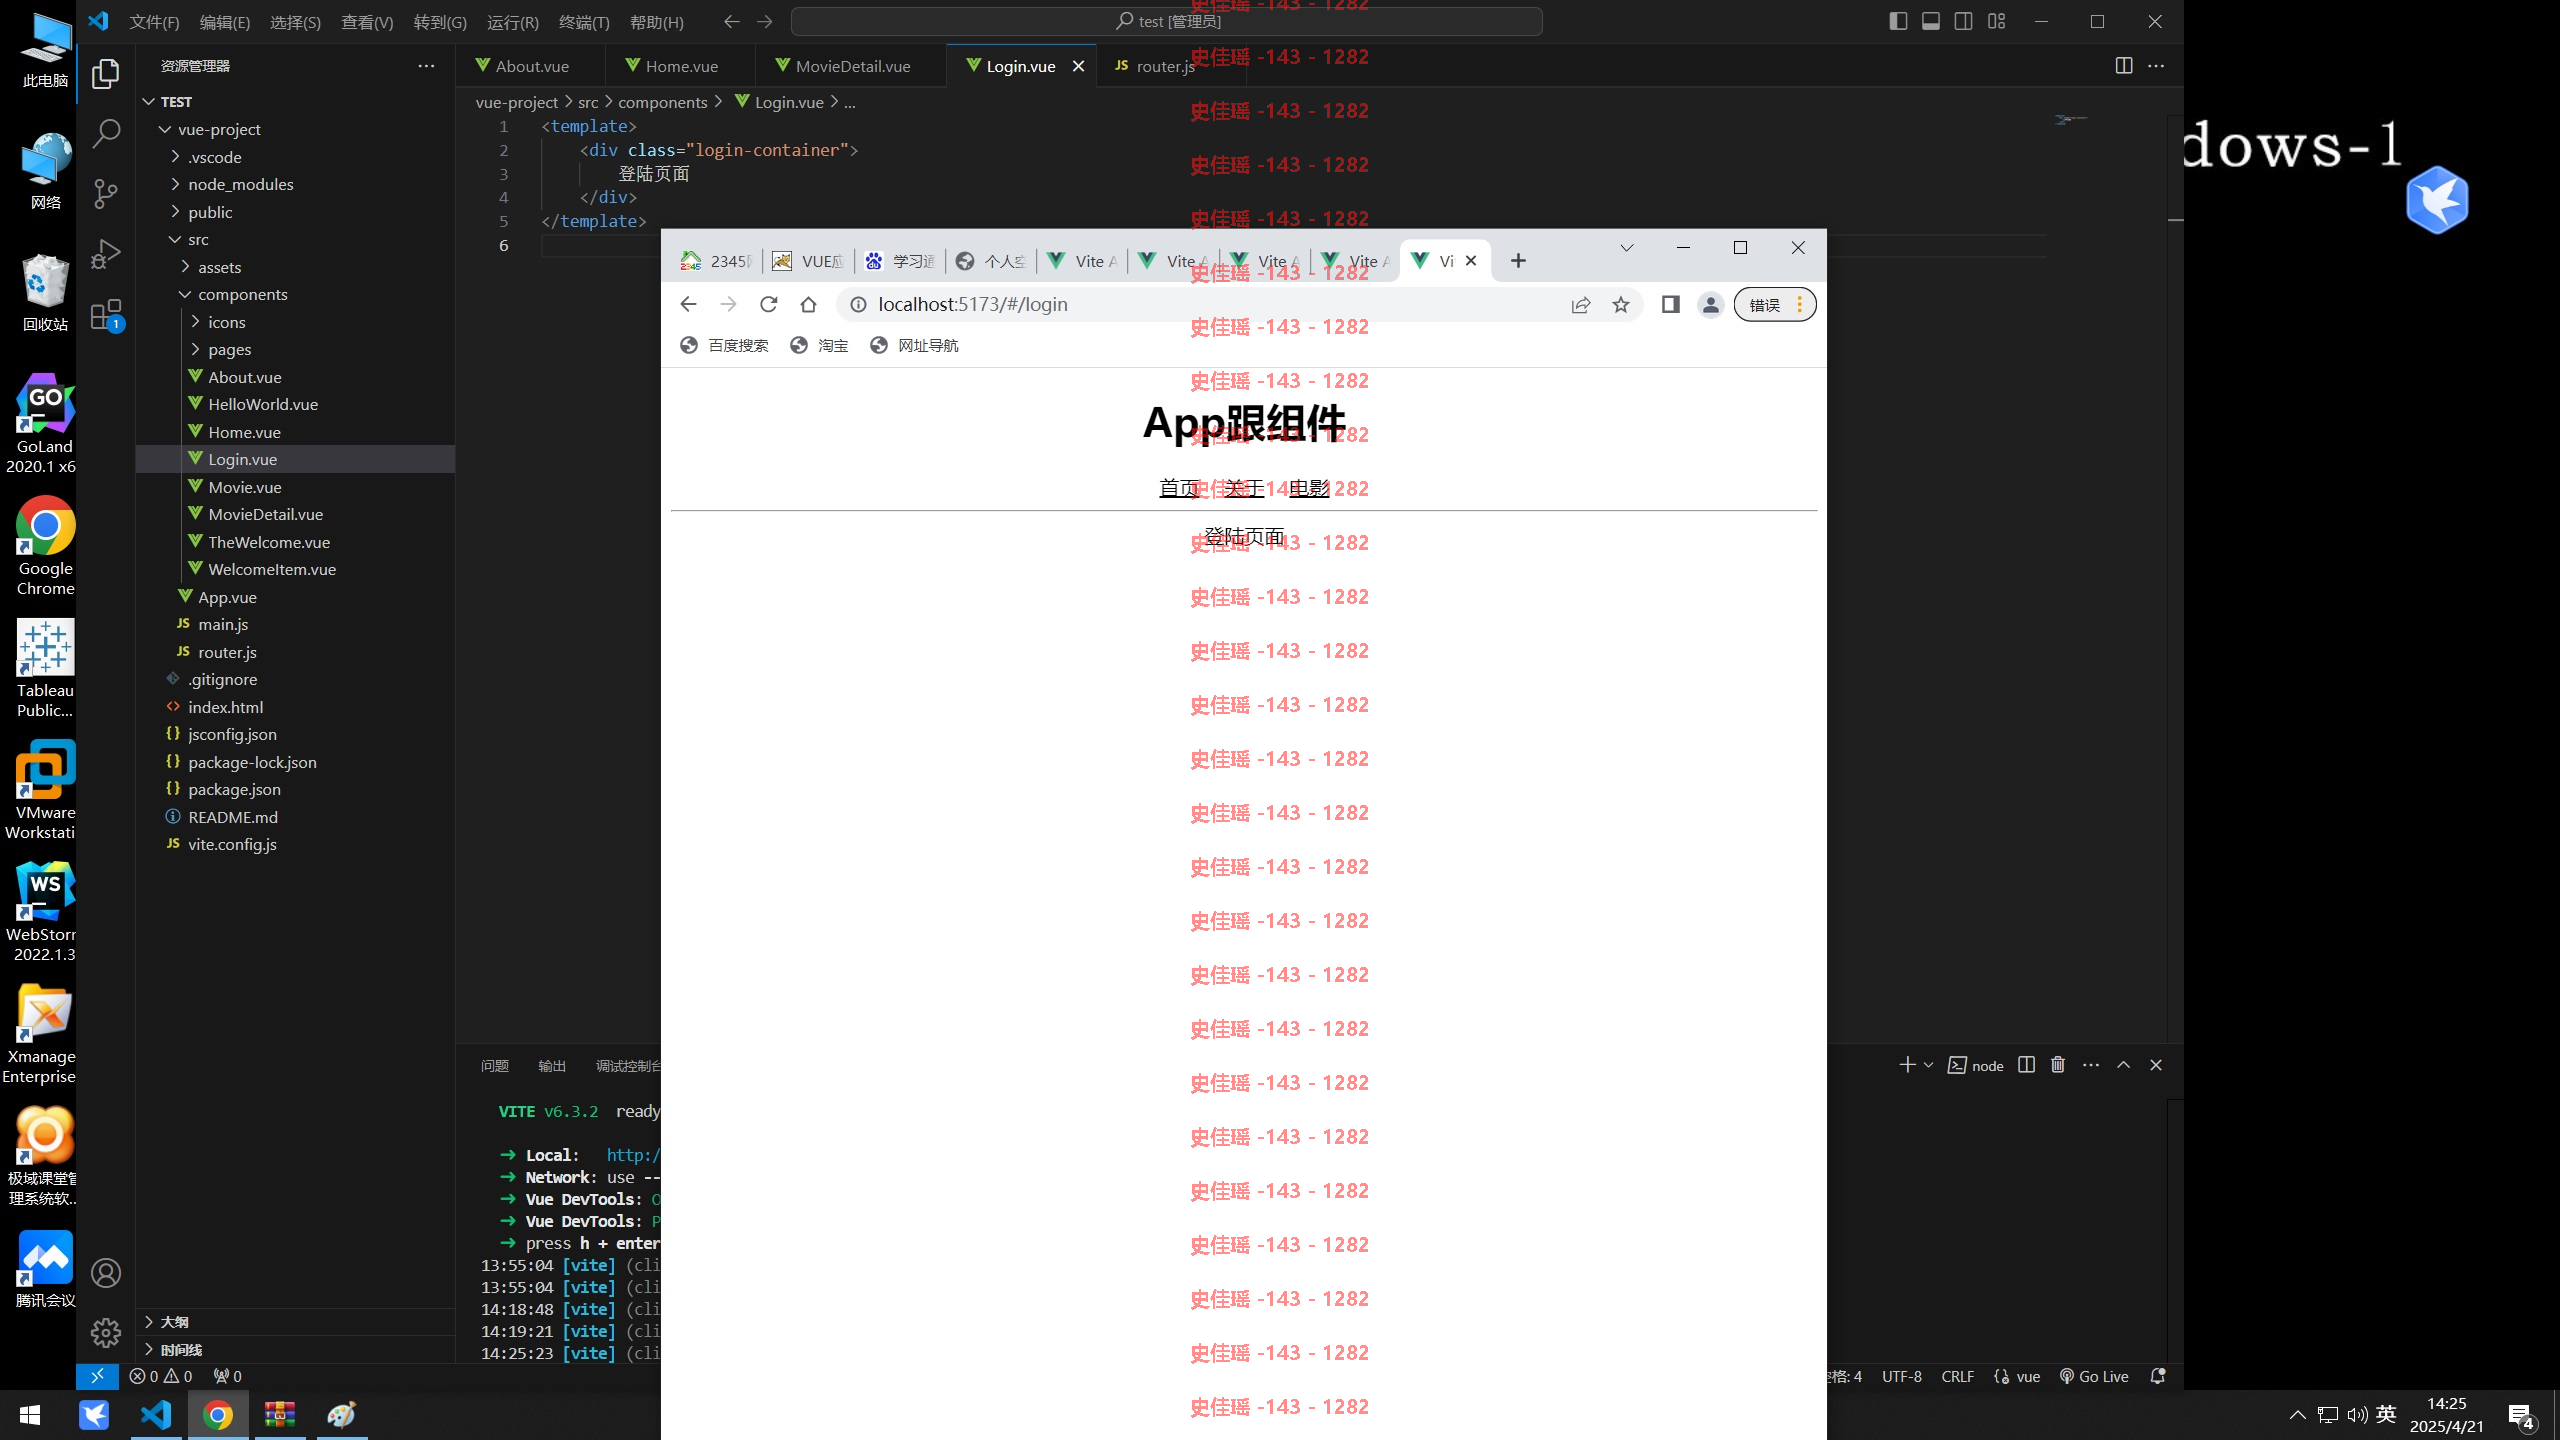Split the terminal panel
This screenshot has height=1440, width=2560.
2026,1065
